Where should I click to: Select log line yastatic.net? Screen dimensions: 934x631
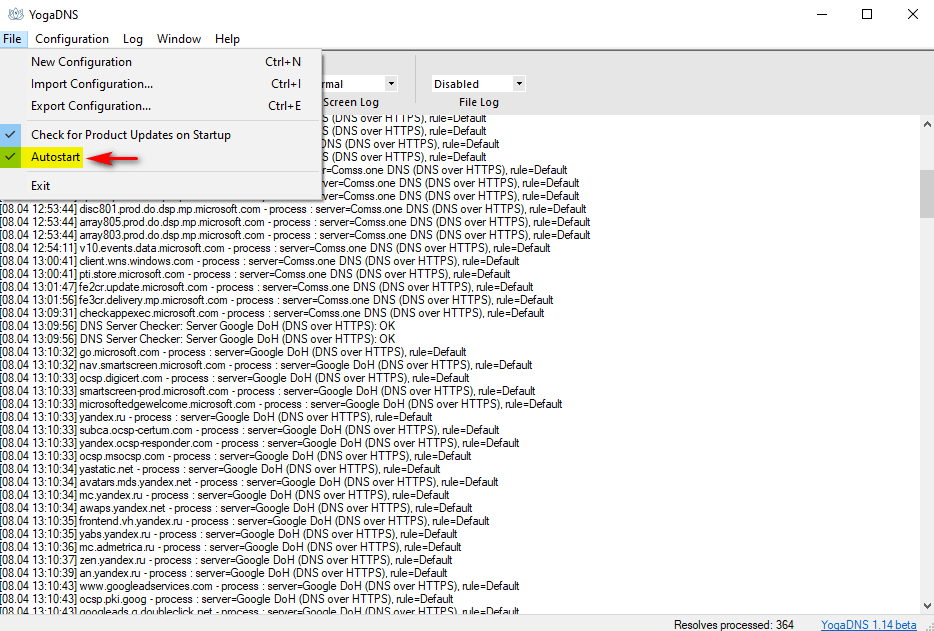[x=220, y=470]
